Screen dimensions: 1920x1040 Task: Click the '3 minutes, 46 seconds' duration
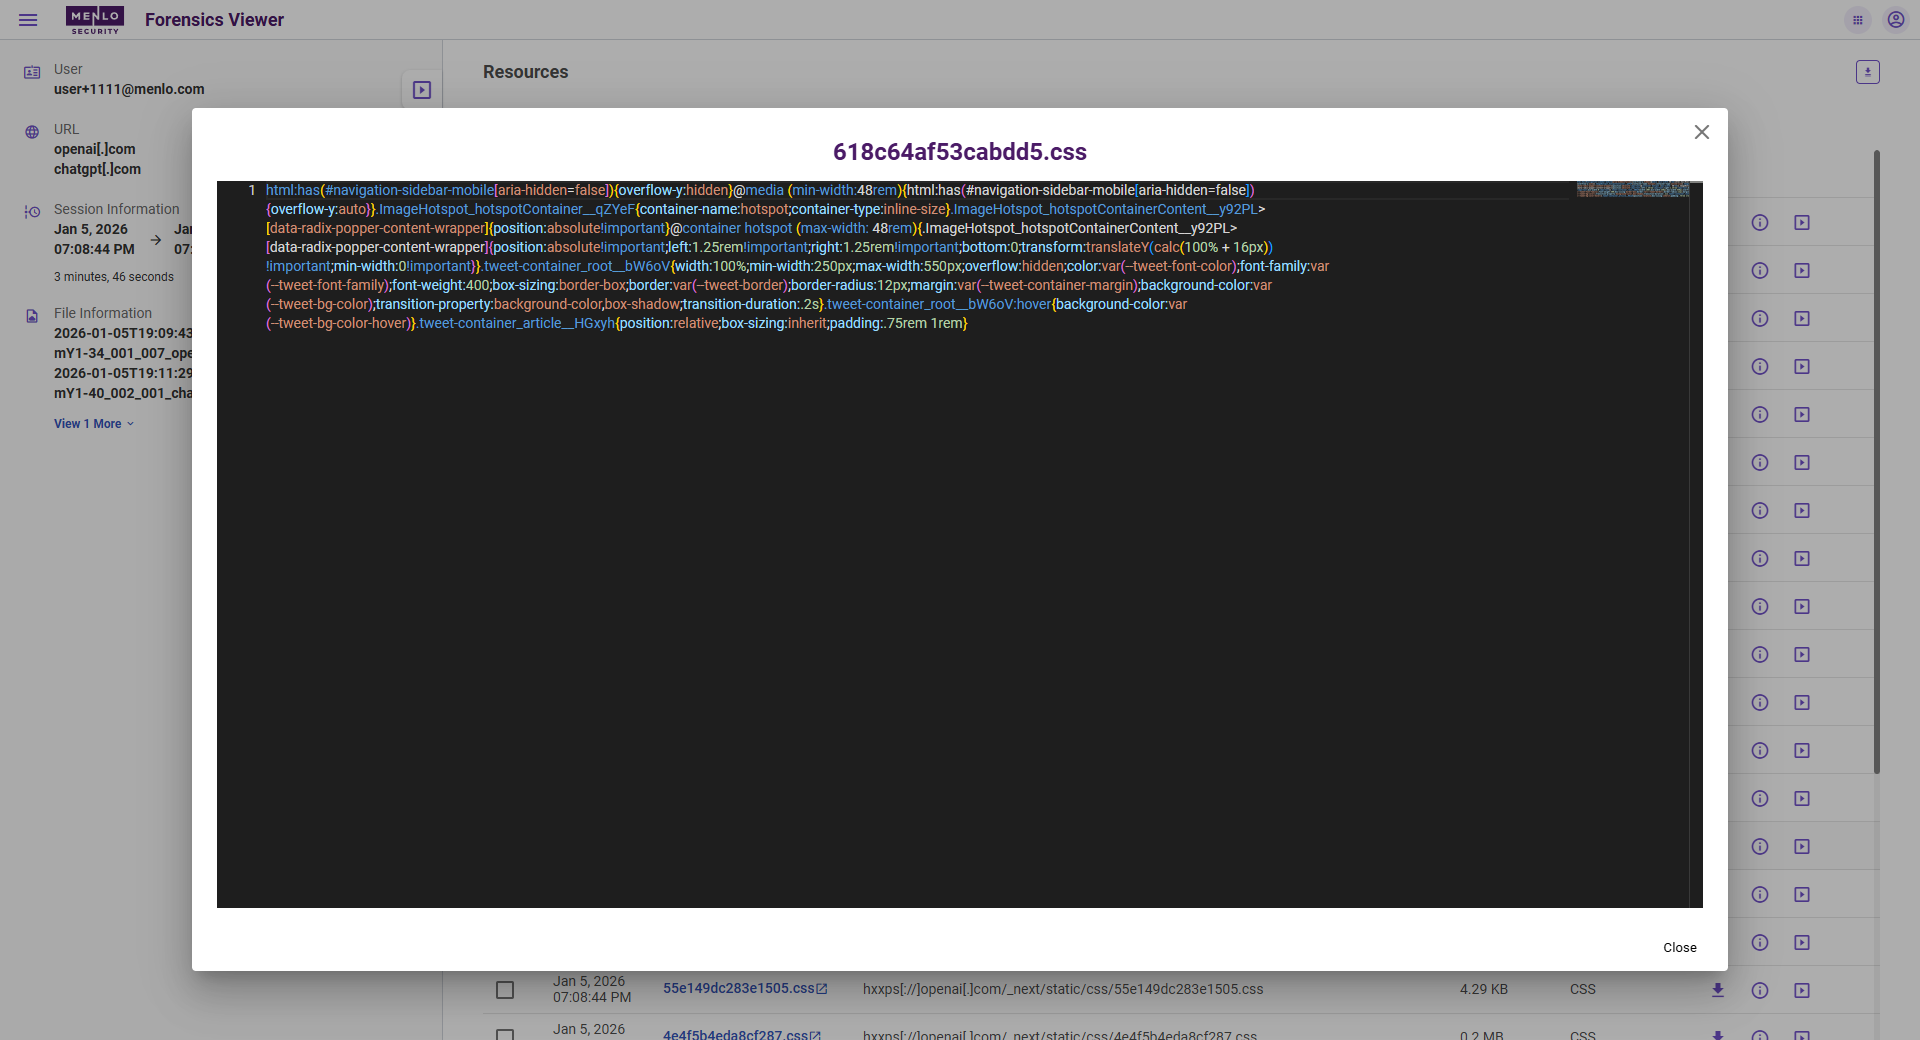pyautogui.click(x=114, y=277)
